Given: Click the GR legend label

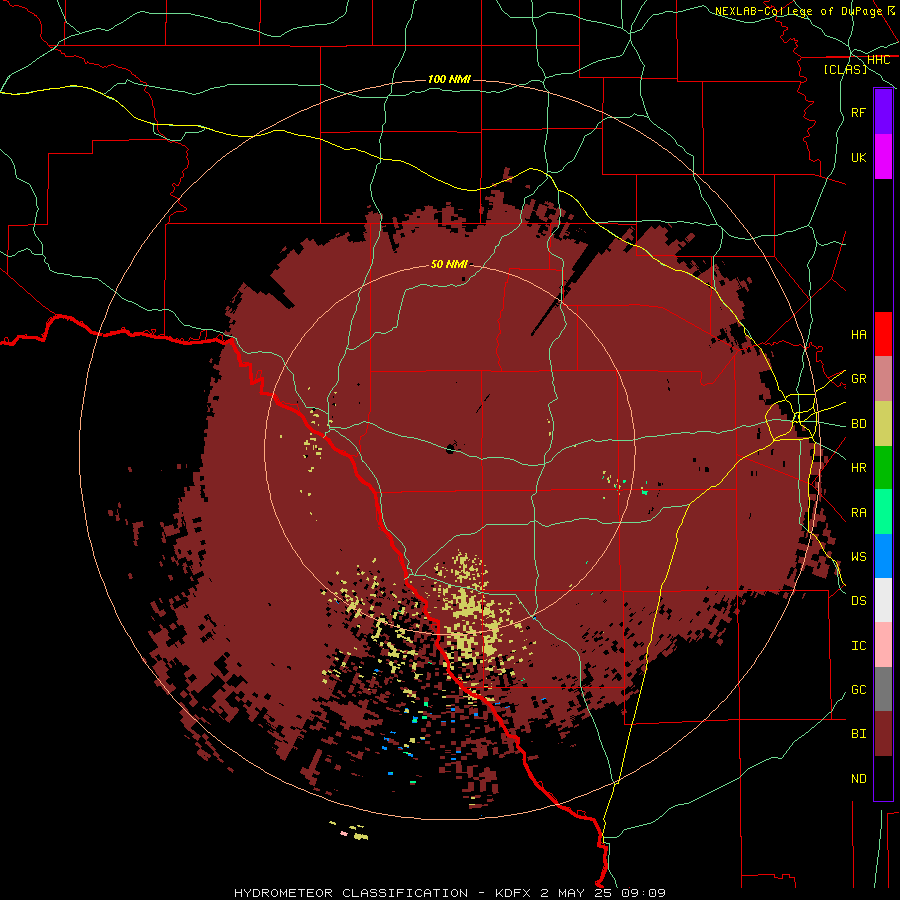Looking at the screenshot, I should coord(858,379).
